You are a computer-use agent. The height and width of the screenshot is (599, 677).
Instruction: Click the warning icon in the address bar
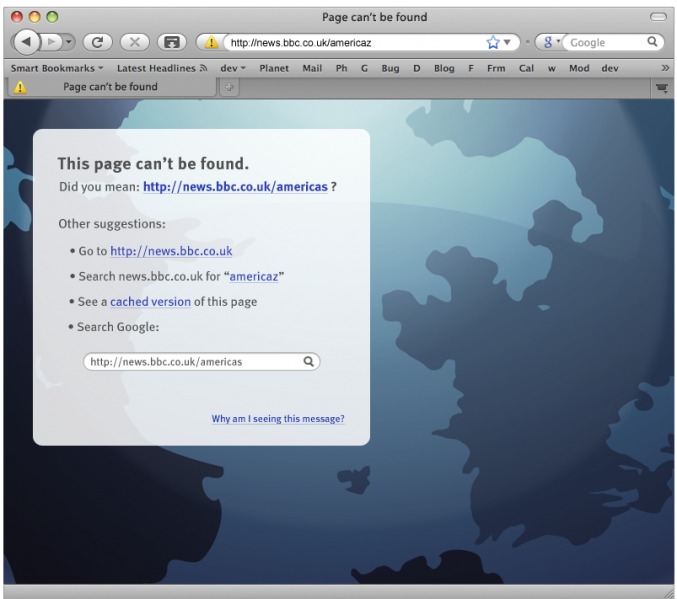pyautogui.click(x=211, y=42)
